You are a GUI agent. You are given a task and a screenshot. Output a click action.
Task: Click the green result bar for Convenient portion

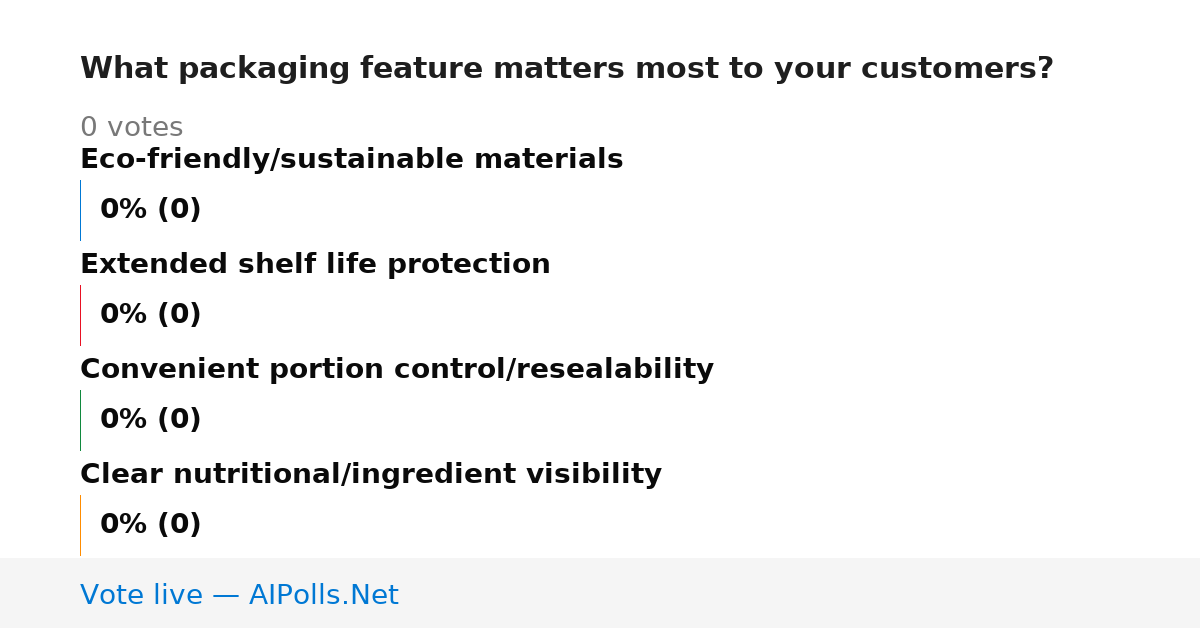point(80,420)
